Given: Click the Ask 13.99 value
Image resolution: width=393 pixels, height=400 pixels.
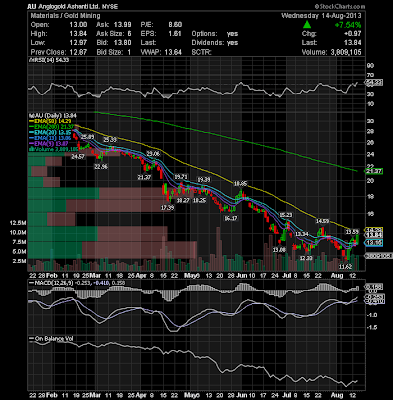Looking at the screenshot, I should pyautogui.click(x=123, y=25).
